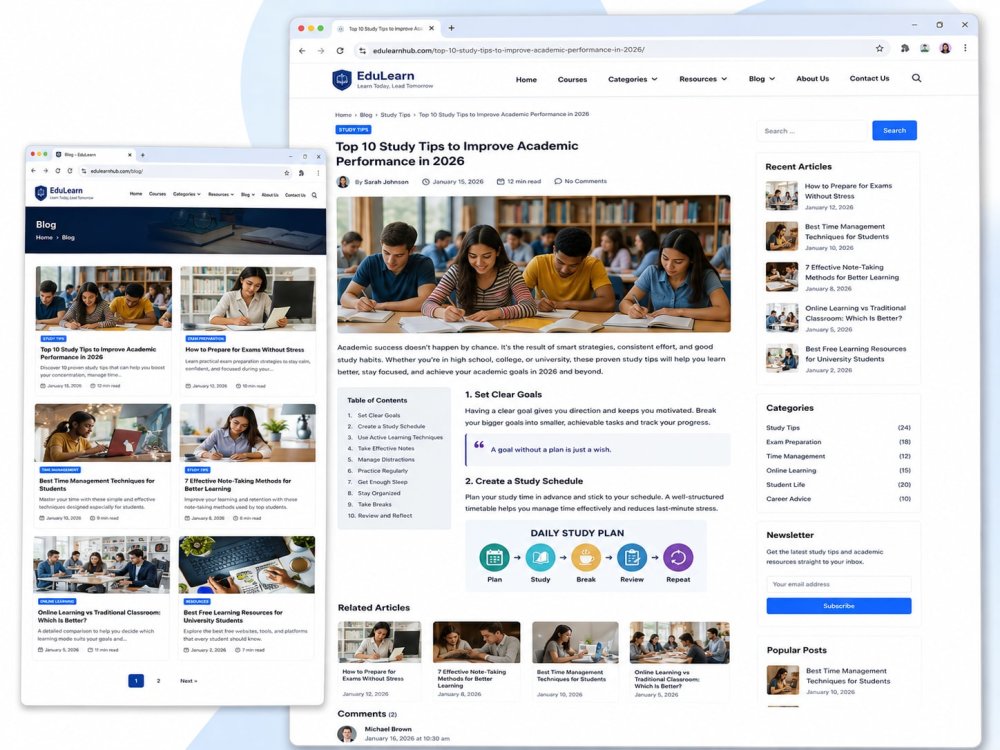Open a new tab in the small Blog window
The image size is (1000, 750).
click(143, 155)
